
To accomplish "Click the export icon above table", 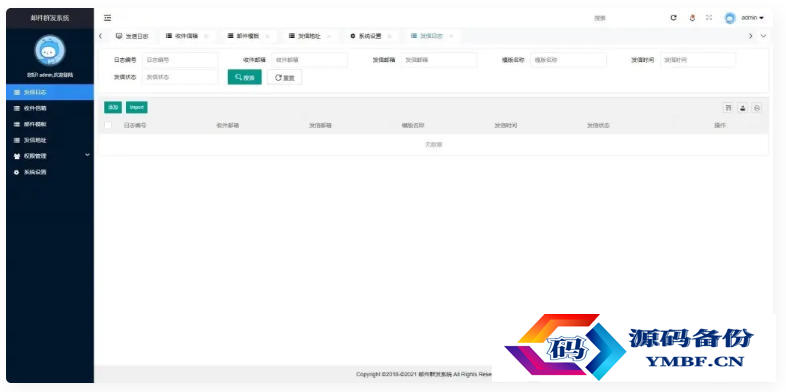I will click(x=743, y=108).
